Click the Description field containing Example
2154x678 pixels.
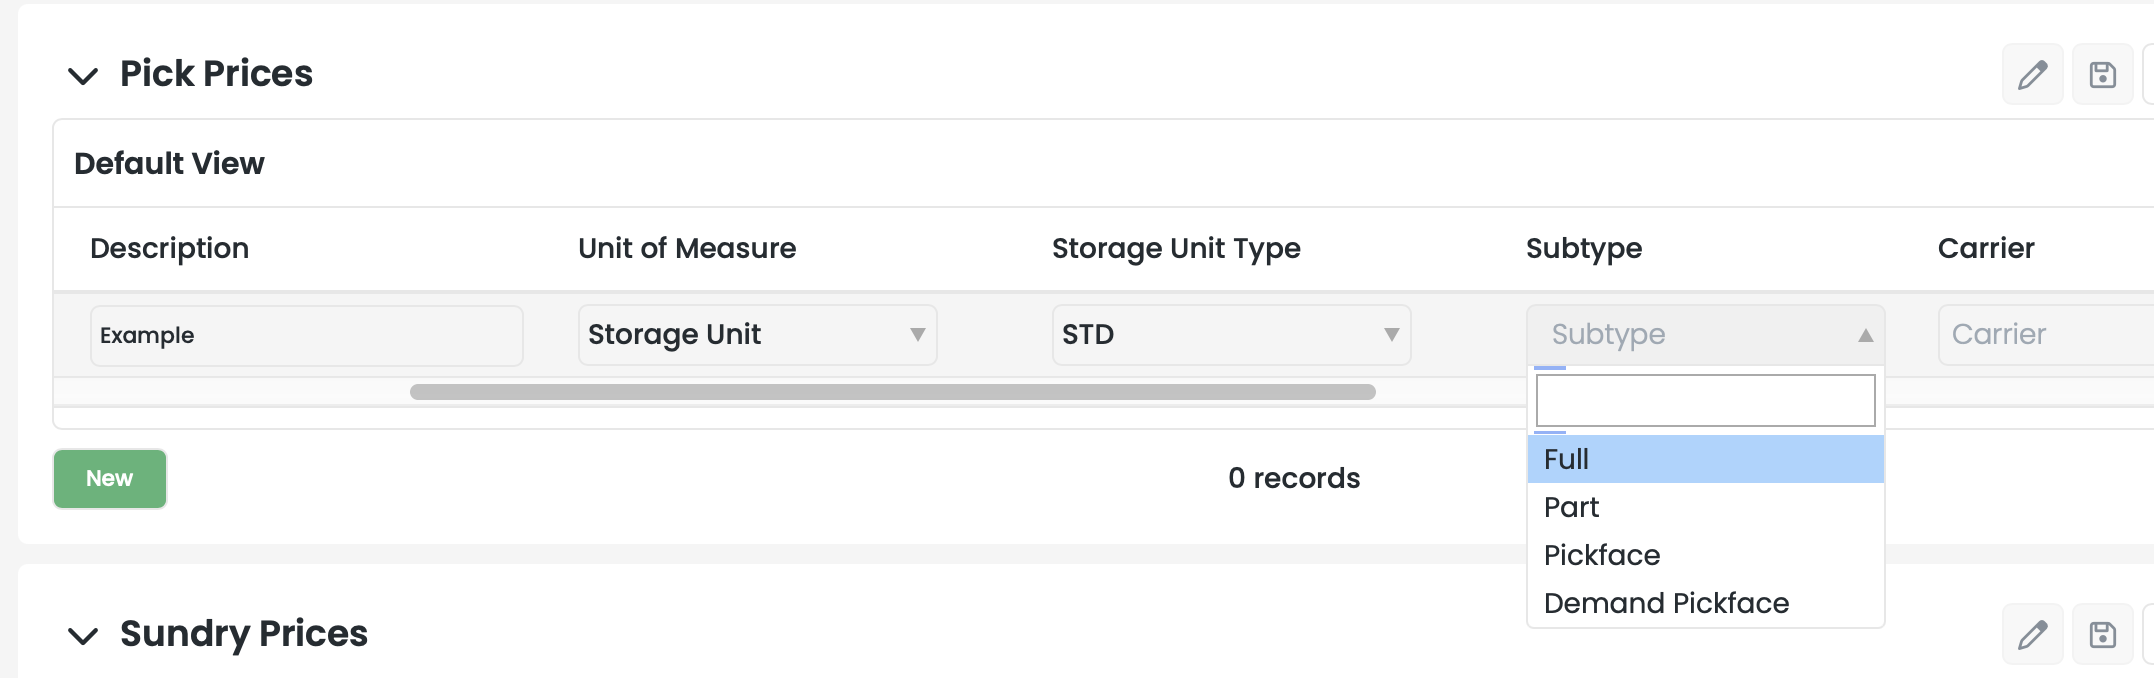point(306,335)
